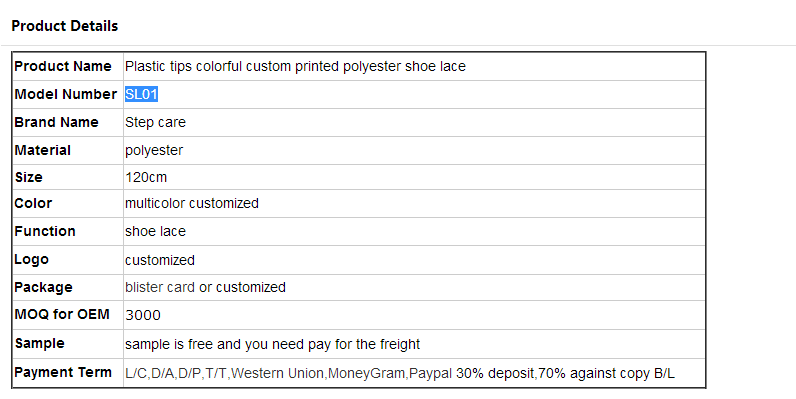Click the Product Details heading
Screen dimensions: 796x399
click(x=64, y=26)
